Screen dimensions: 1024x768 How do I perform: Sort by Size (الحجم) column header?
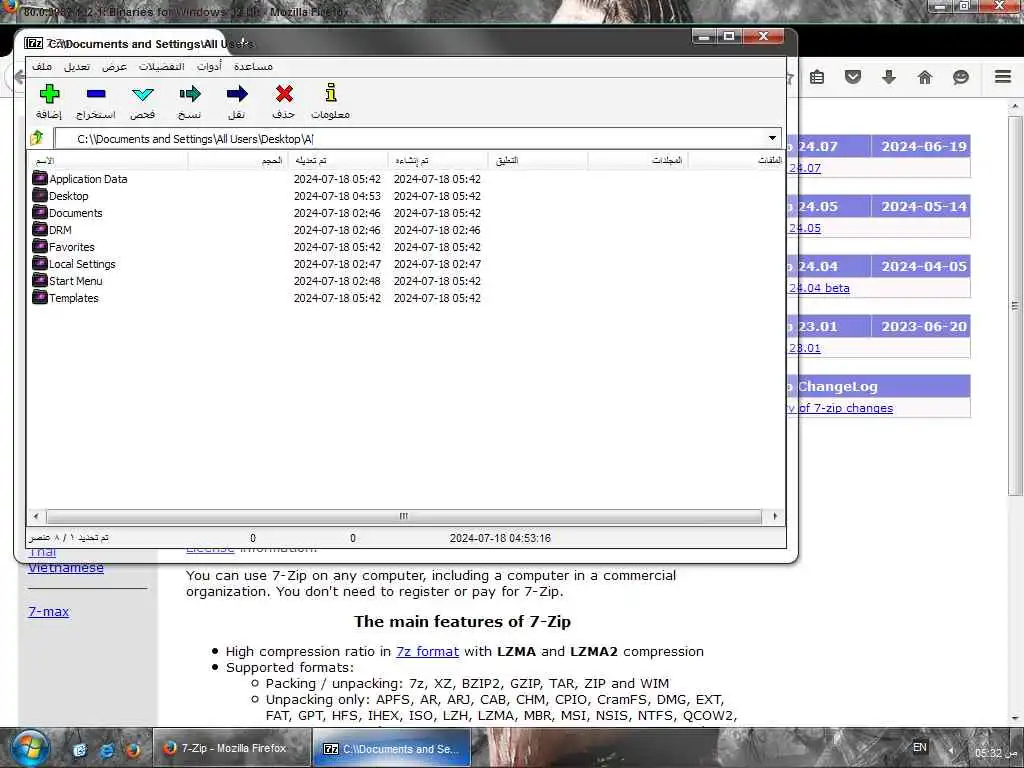[238, 160]
